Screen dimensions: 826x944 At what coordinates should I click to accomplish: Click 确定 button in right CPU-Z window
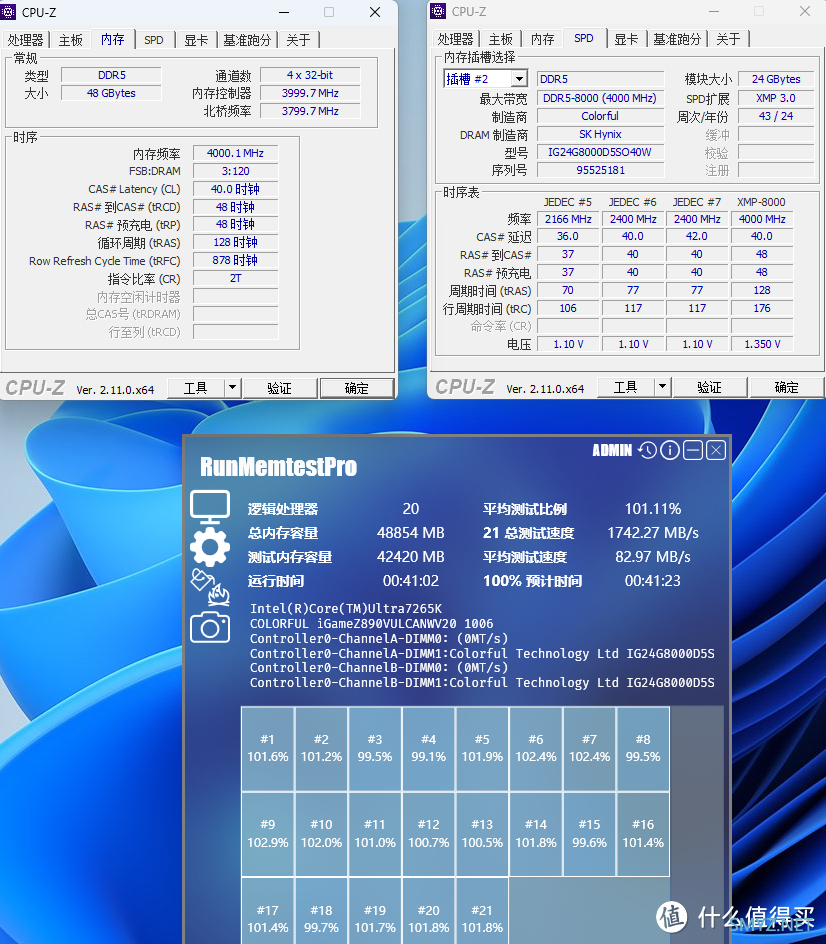tap(786, 387)
